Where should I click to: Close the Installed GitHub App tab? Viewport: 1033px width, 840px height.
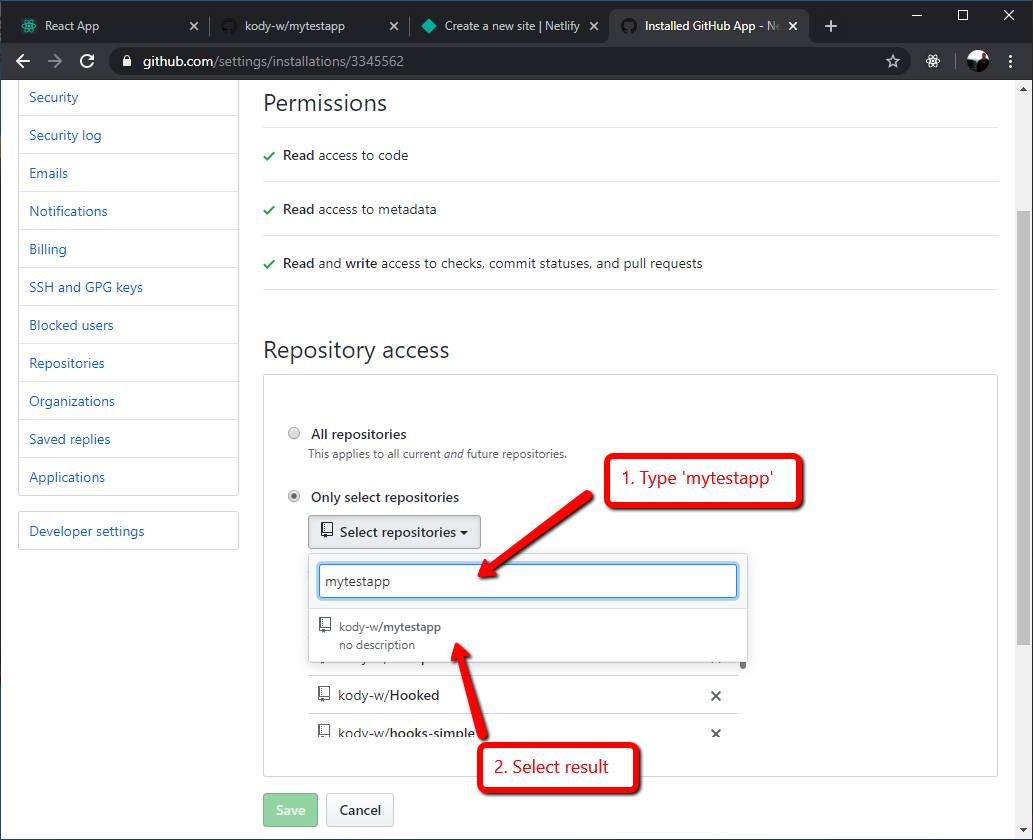793,26
